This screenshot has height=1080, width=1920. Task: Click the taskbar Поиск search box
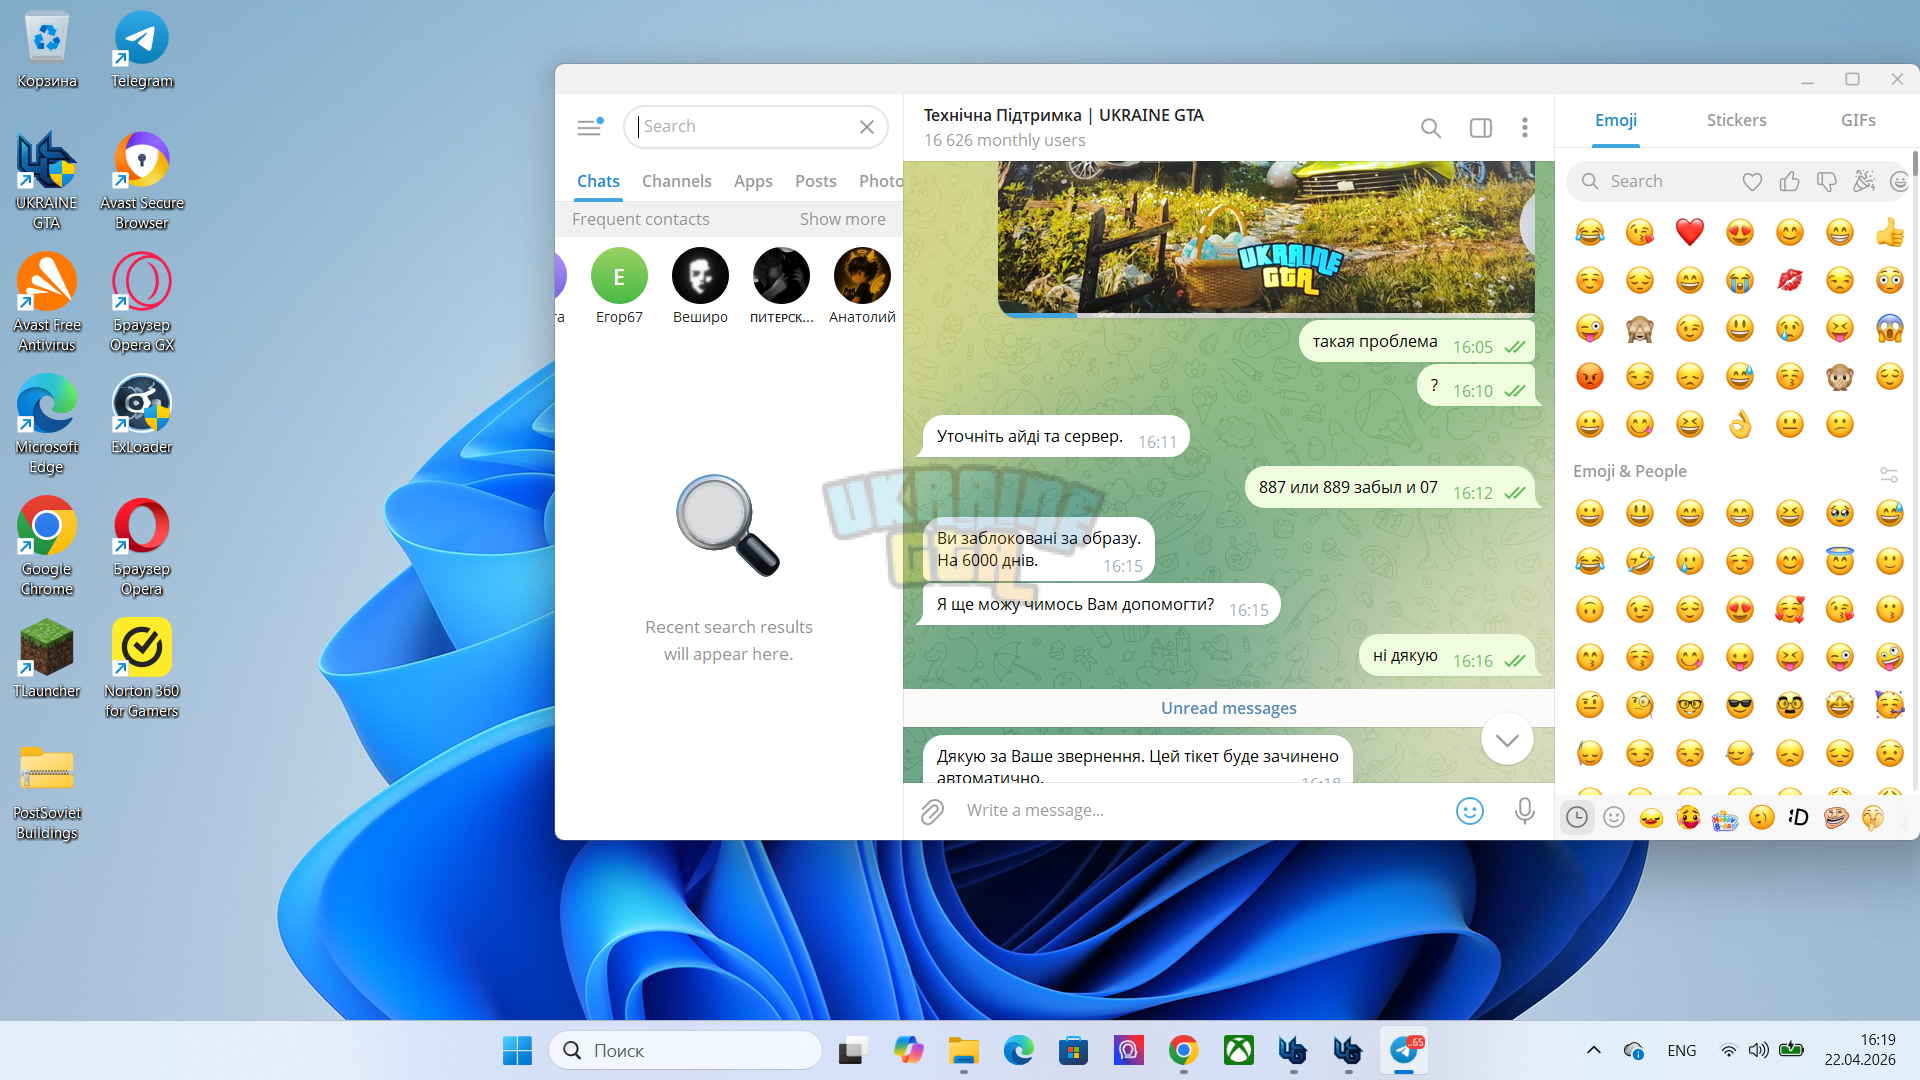686,1051
